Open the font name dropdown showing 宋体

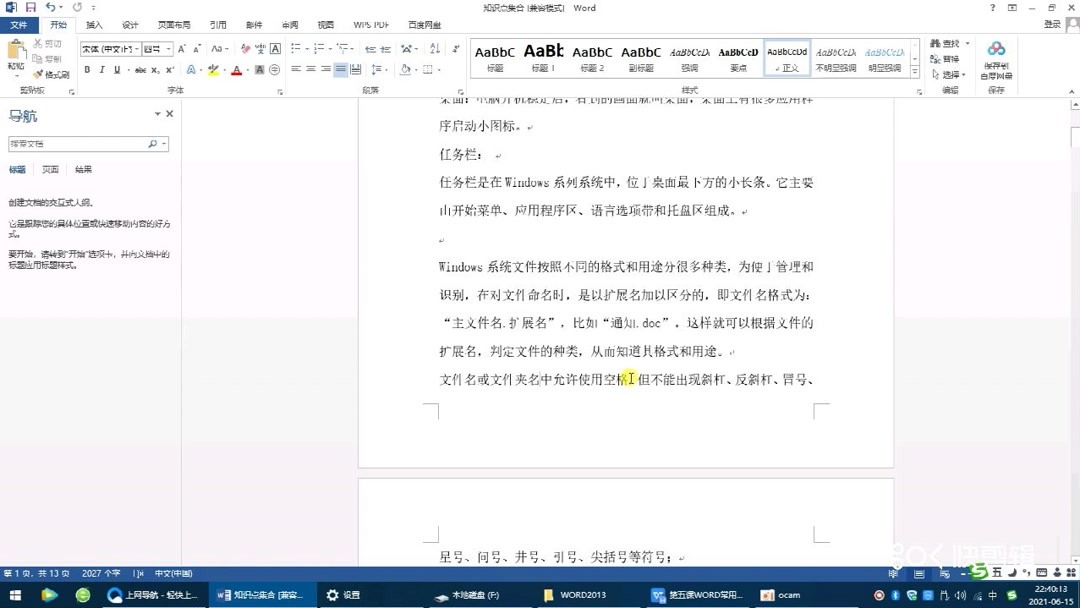coord(108,49)
